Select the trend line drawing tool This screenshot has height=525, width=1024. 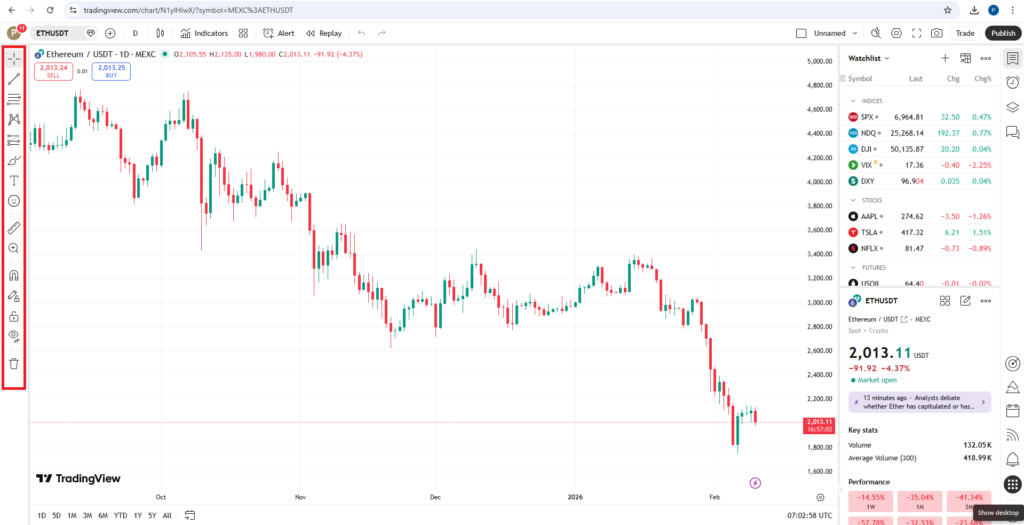coord(14,78)
